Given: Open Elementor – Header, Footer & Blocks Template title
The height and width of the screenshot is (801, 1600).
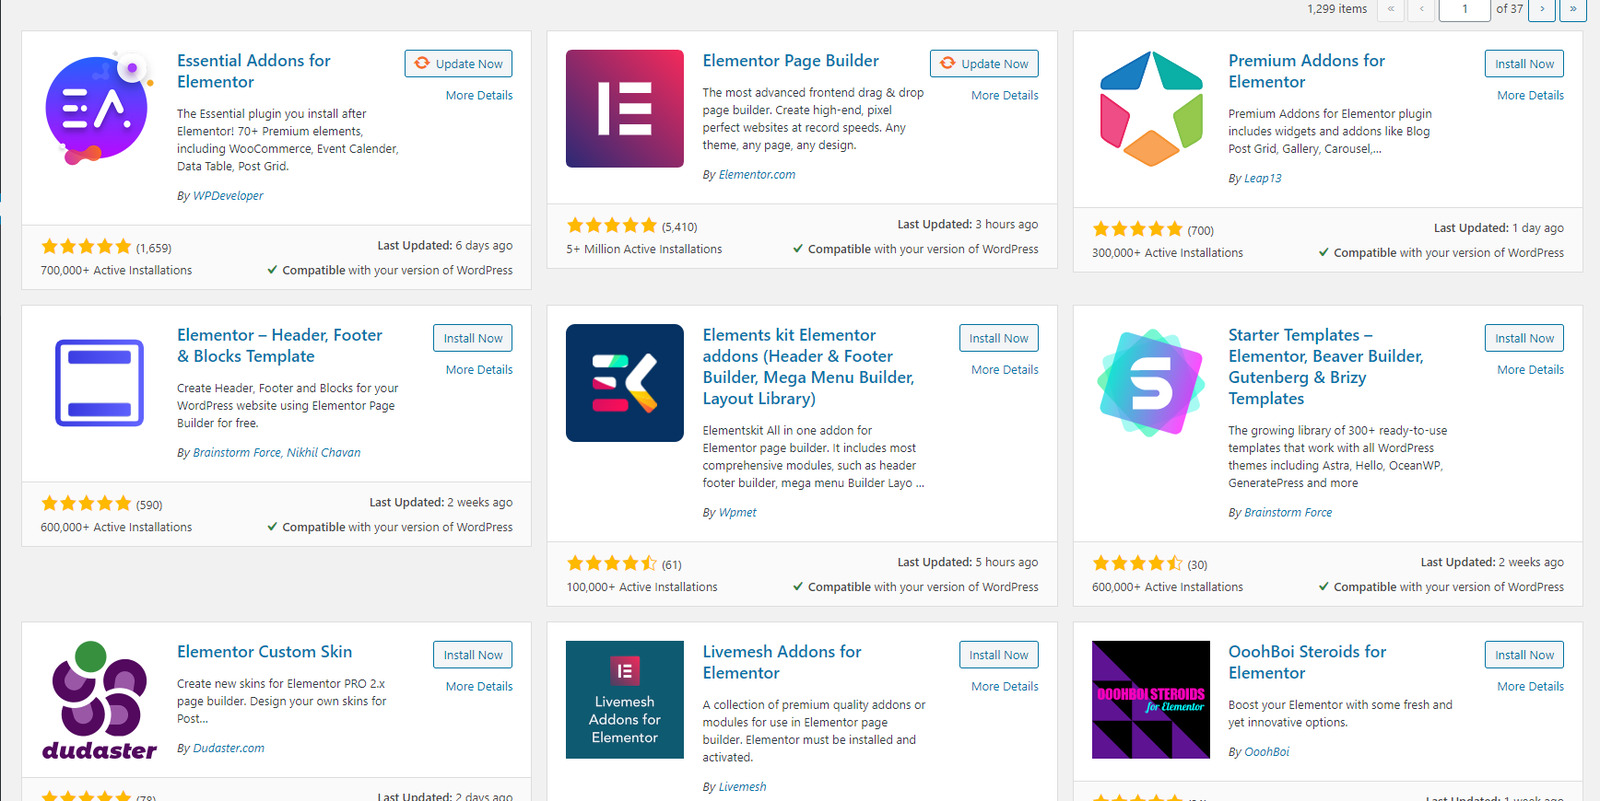Looking at the screenshot, I should 280,346.
